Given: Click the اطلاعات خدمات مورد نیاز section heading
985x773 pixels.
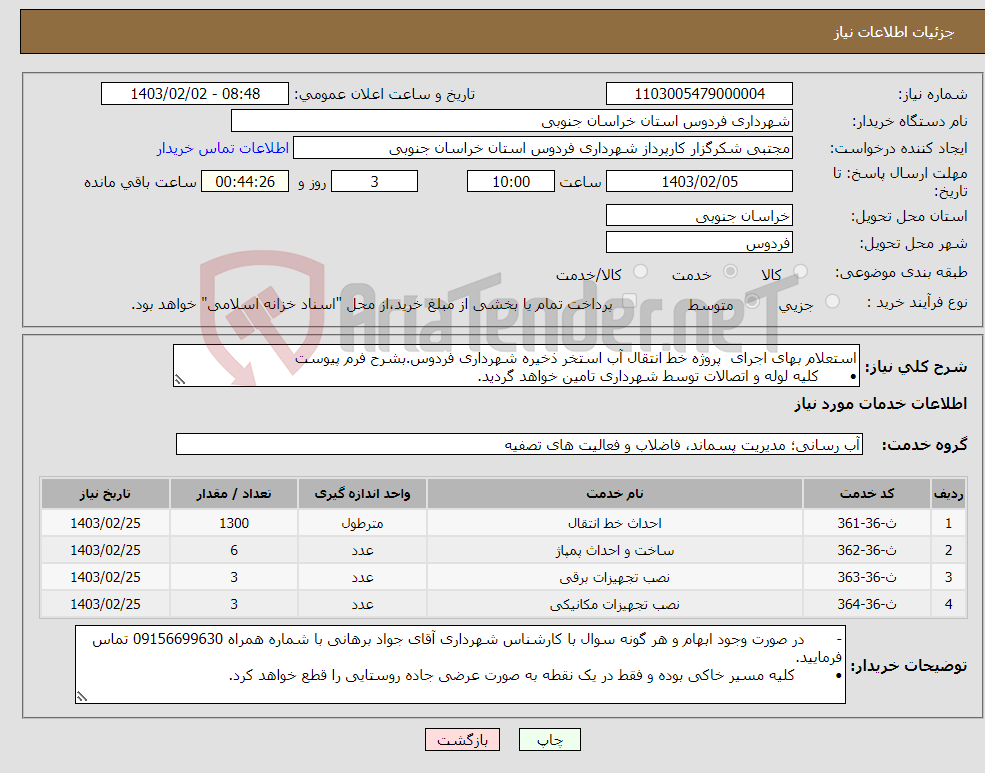Looking at the screenshot, I should [881, 404].
